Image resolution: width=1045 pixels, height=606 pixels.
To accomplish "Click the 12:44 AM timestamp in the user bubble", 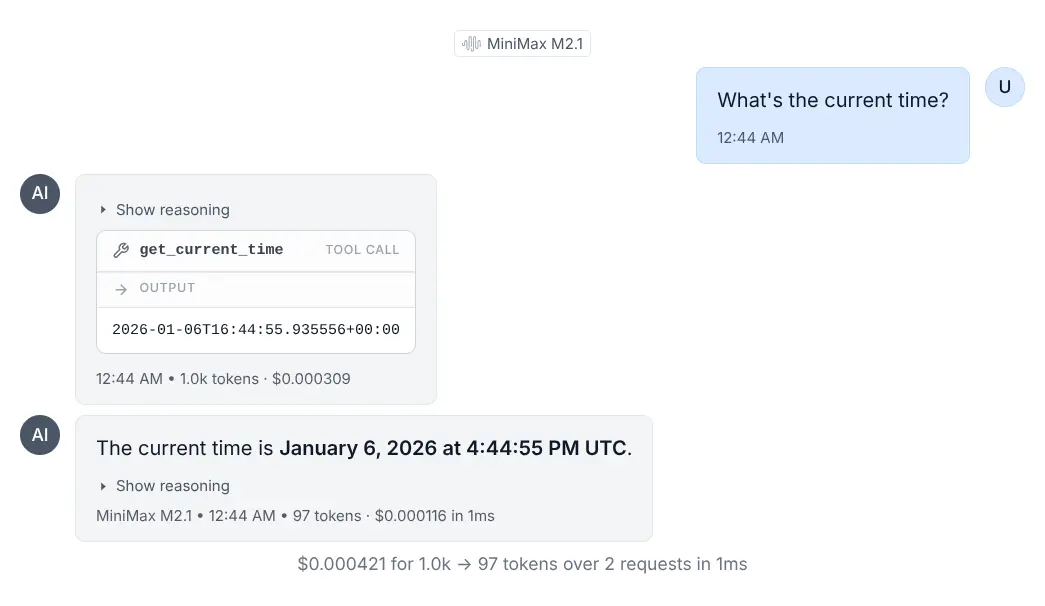I will click(750, 138).
